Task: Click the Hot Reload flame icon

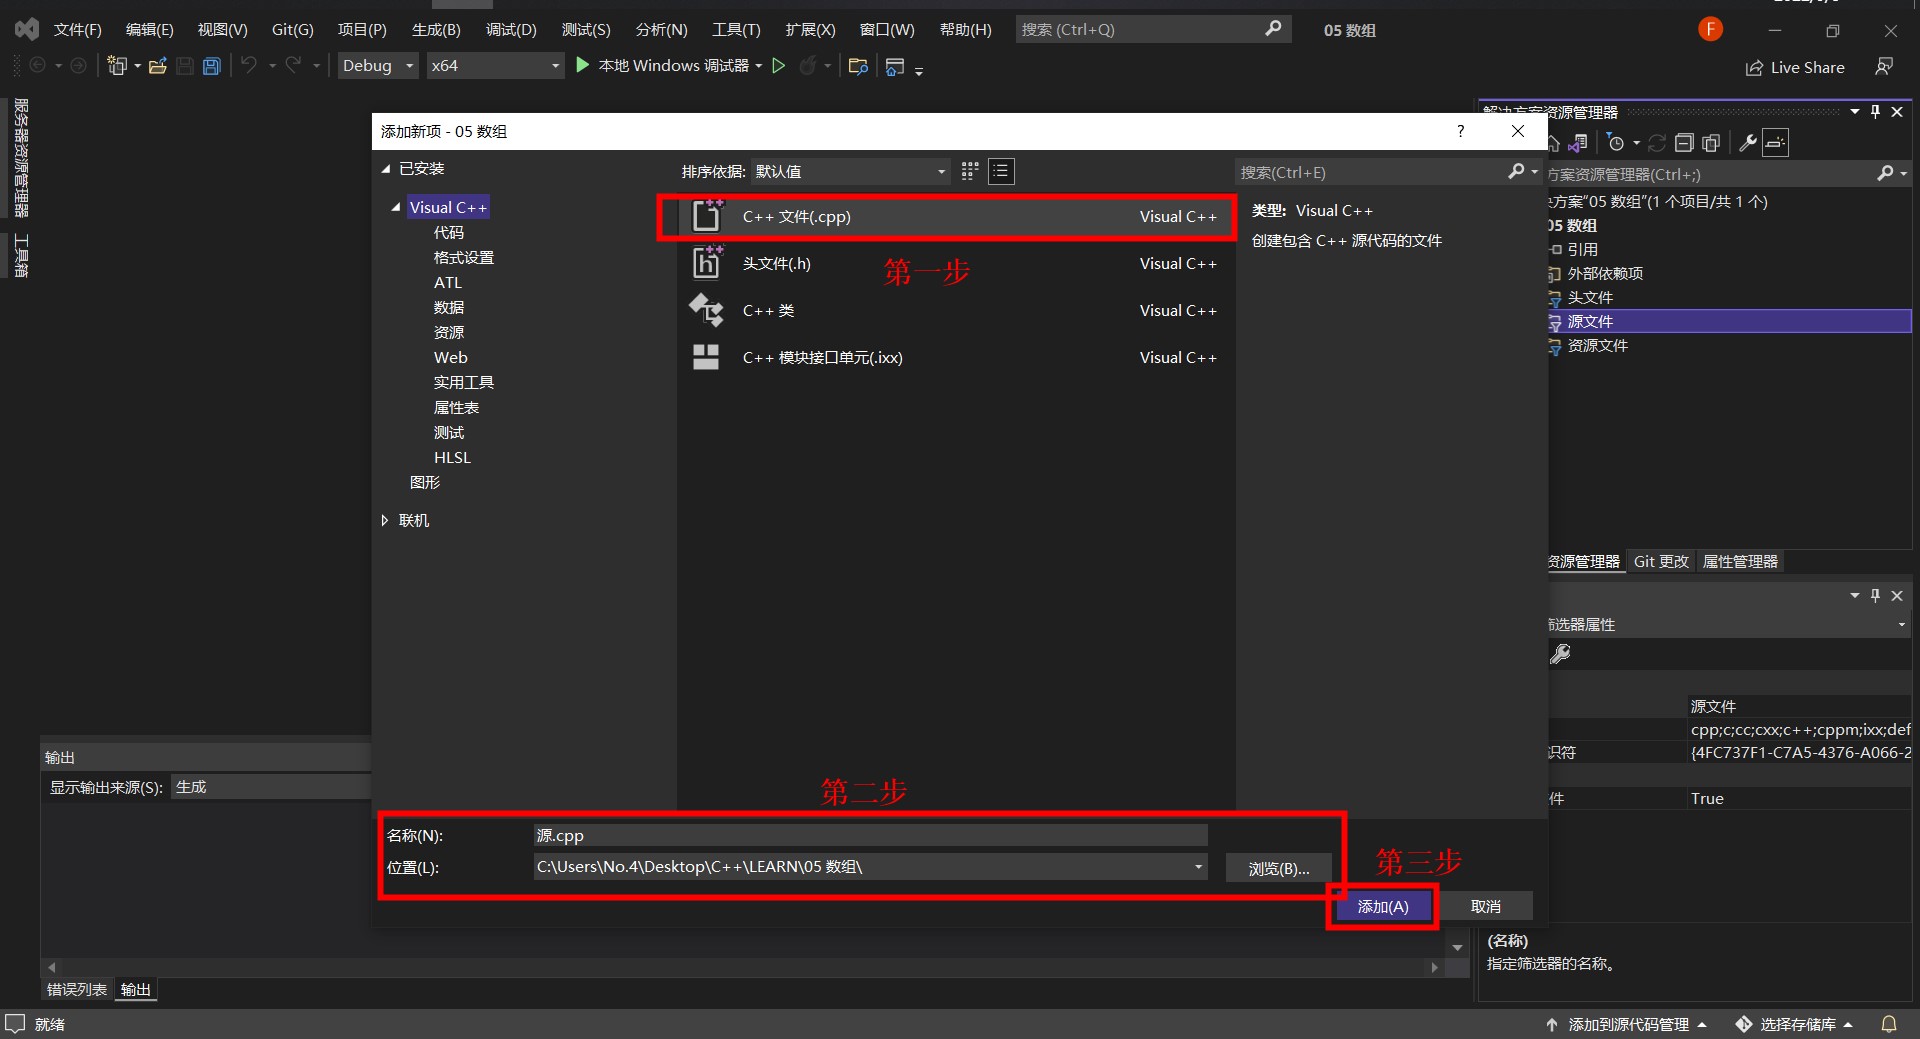Action: click(x=808, y=66)
